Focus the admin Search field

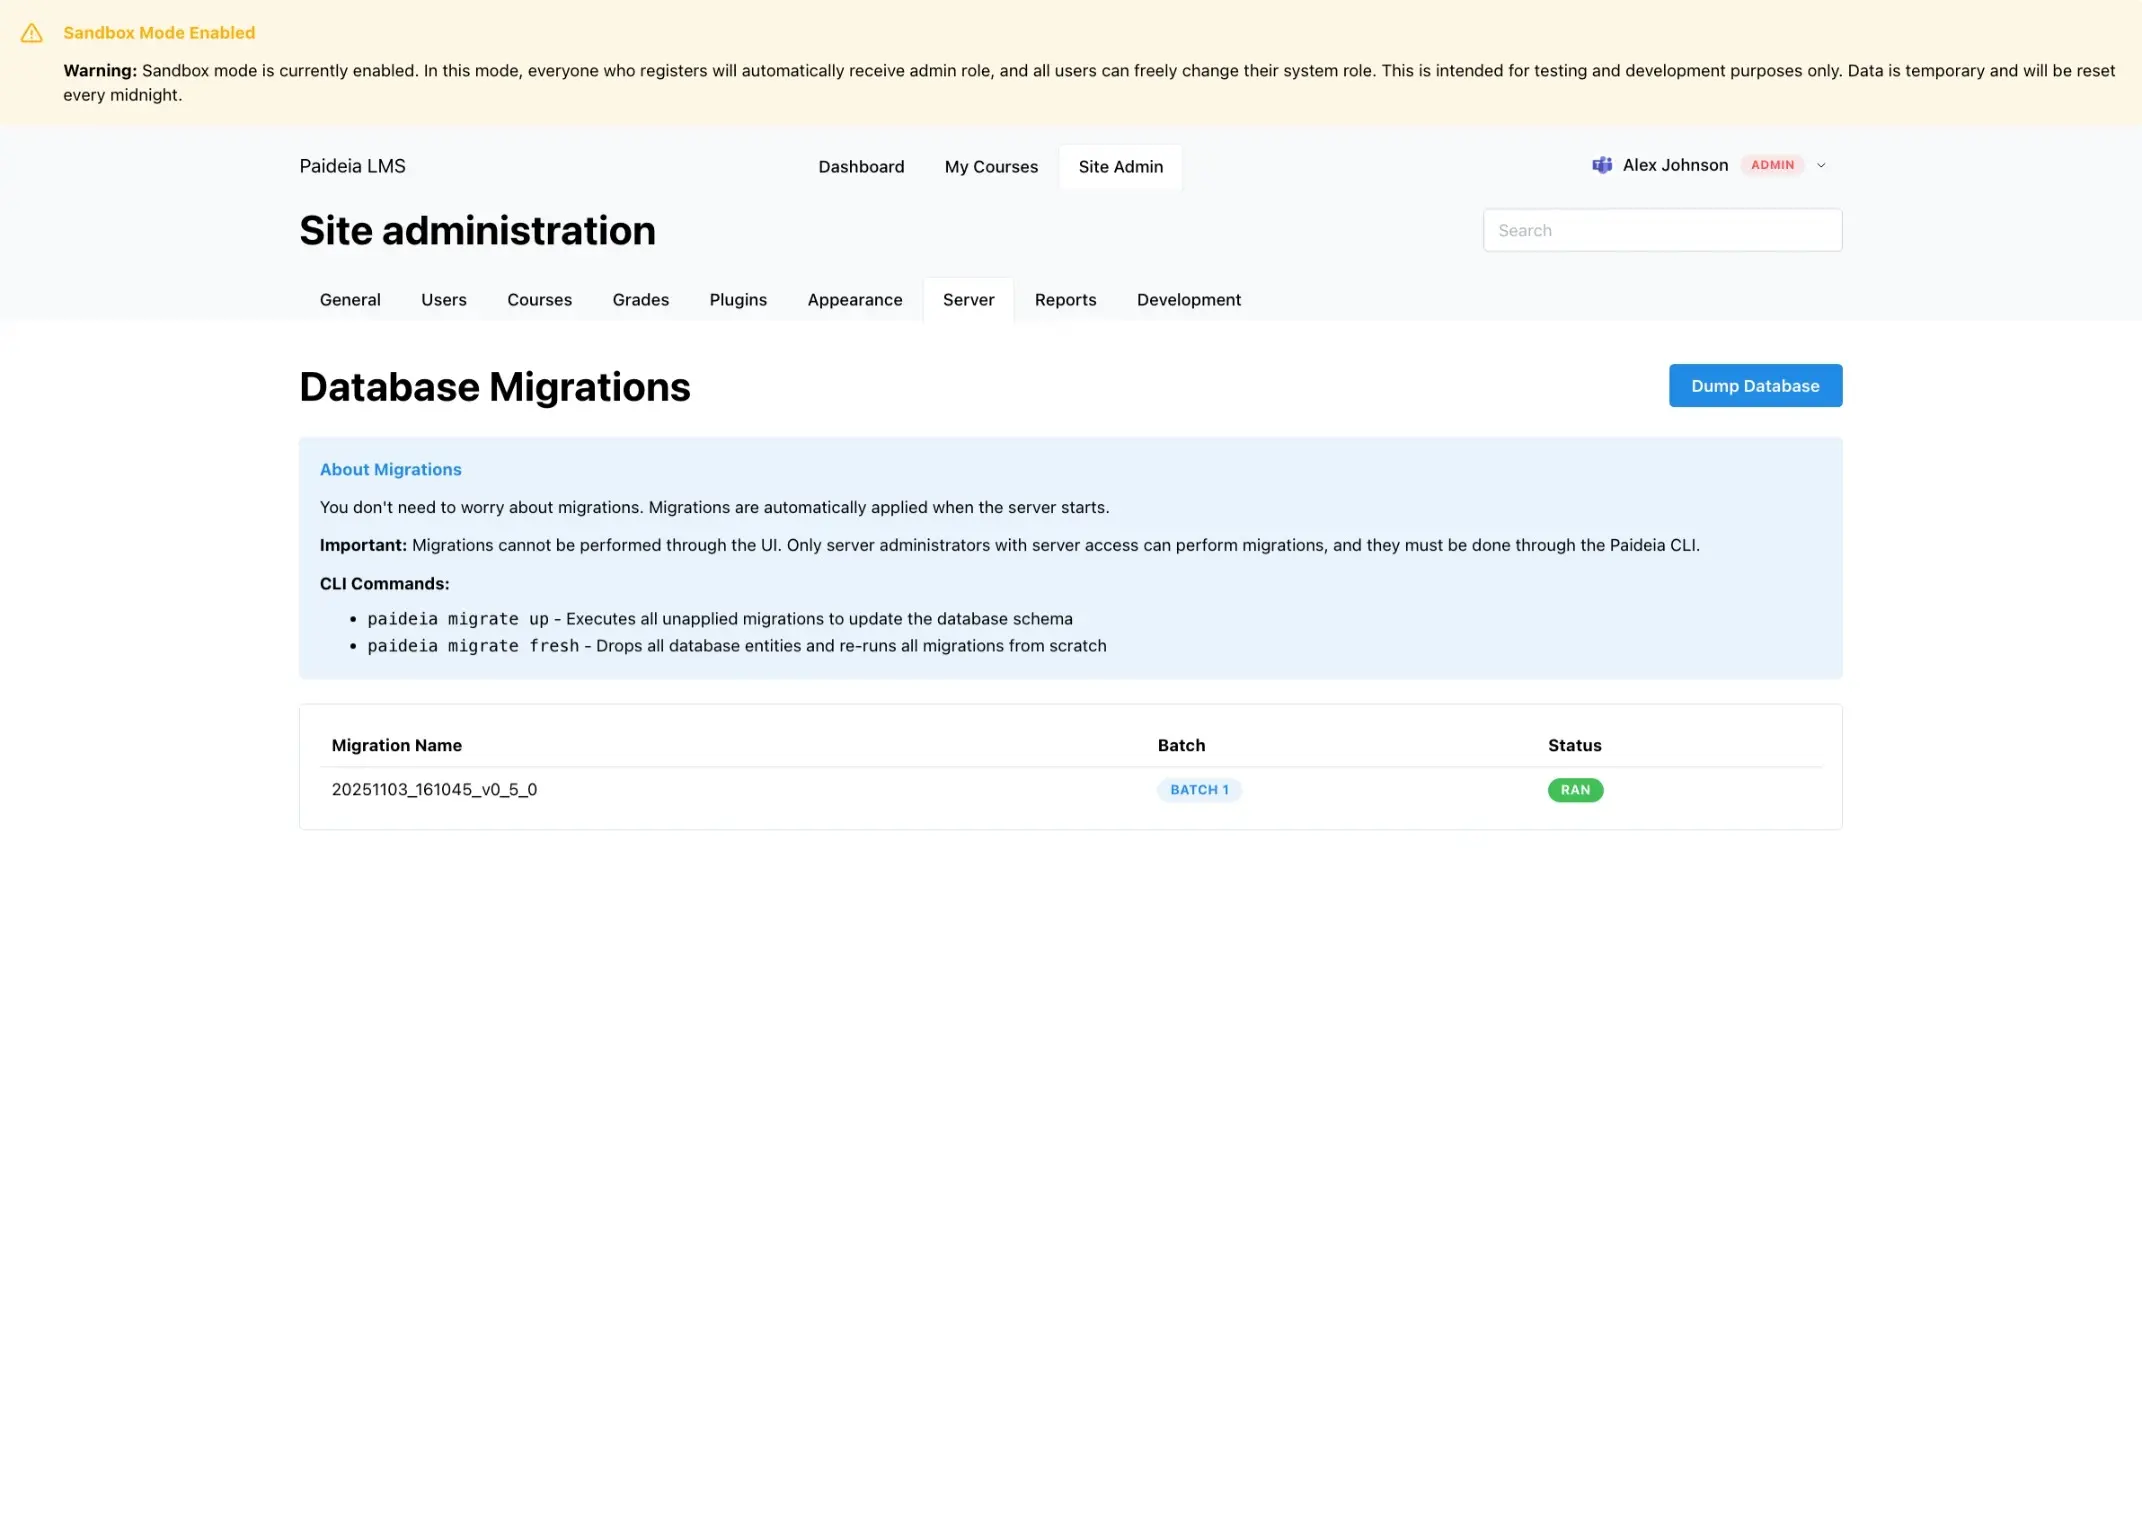[x=1661, y=230]
